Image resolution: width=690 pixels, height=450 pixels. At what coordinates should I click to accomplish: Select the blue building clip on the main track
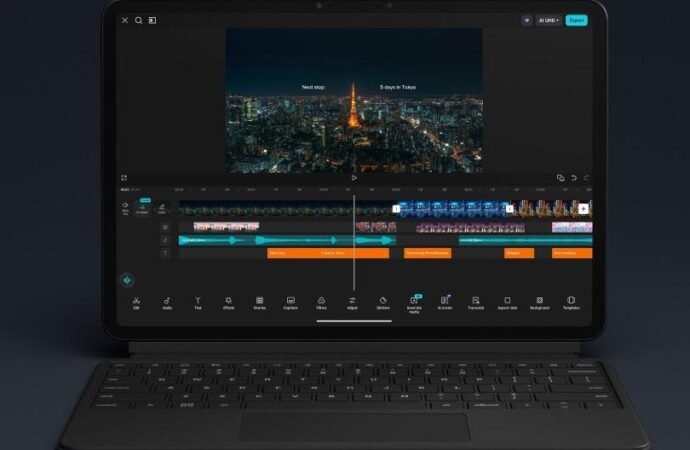453,209
